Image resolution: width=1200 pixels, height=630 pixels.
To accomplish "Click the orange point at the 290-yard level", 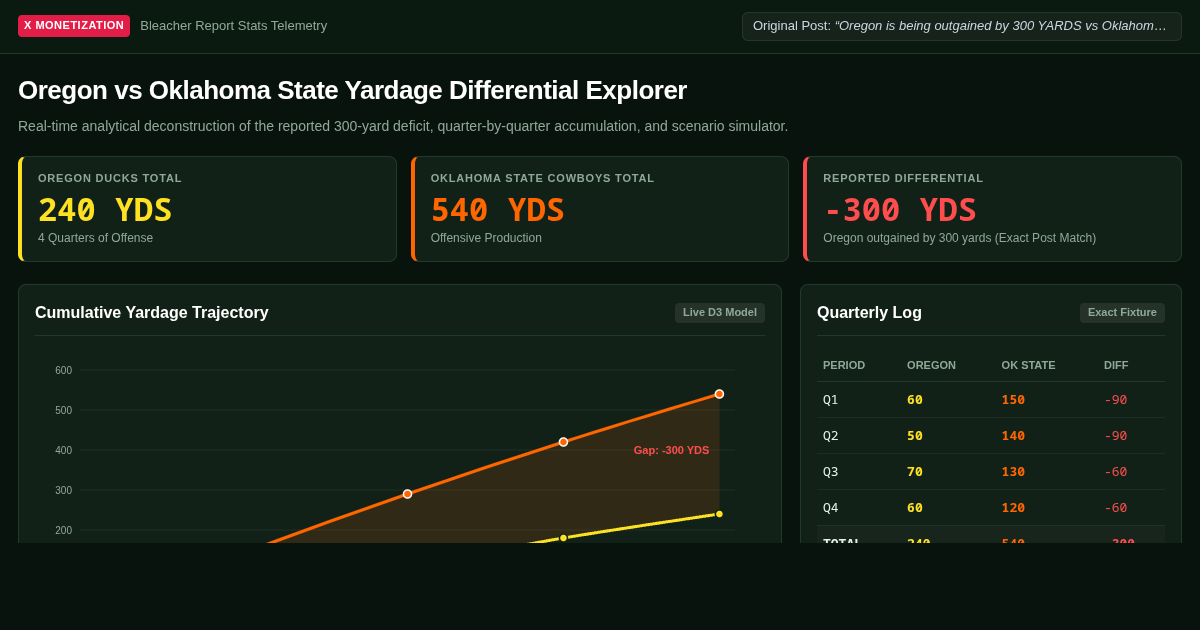I will (x=407, y=494).
